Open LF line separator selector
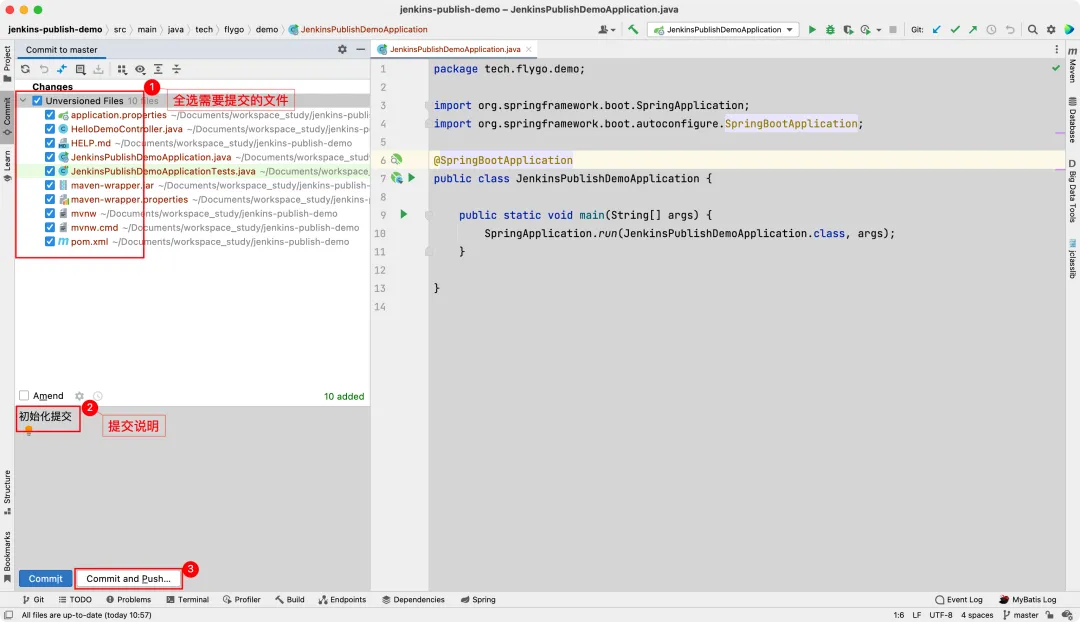This screenshot has height=622, width=1080. pos(917,615)
